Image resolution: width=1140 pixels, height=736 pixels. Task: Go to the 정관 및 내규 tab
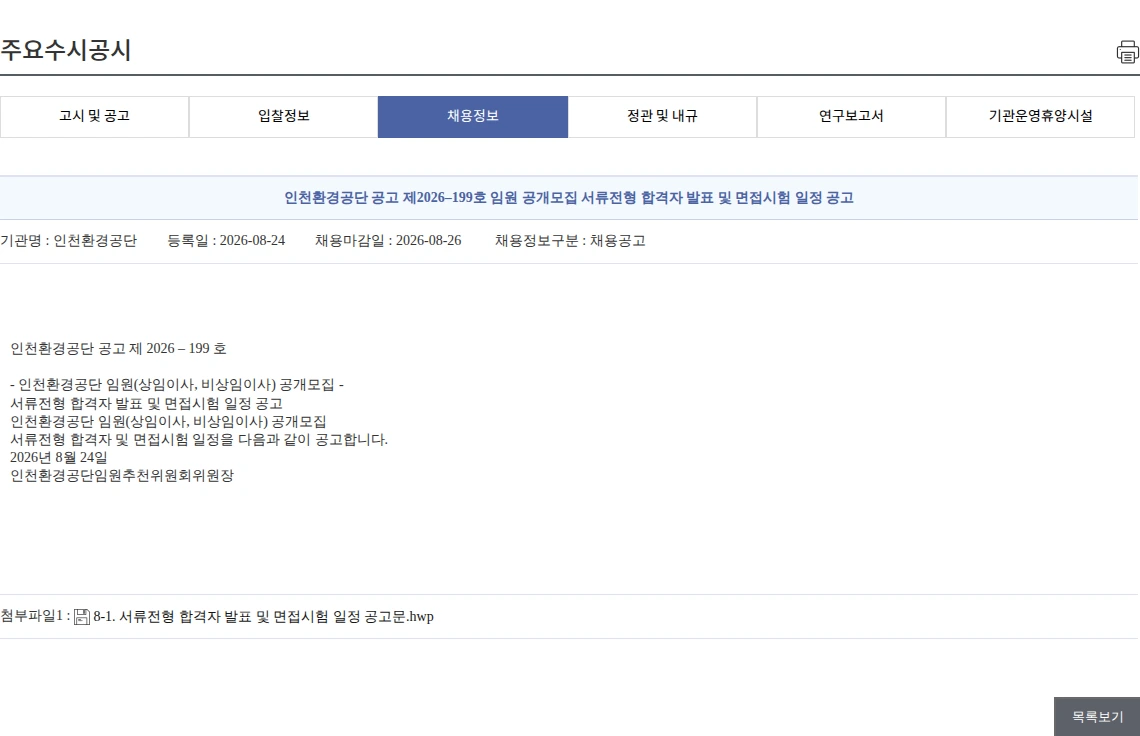662,116
